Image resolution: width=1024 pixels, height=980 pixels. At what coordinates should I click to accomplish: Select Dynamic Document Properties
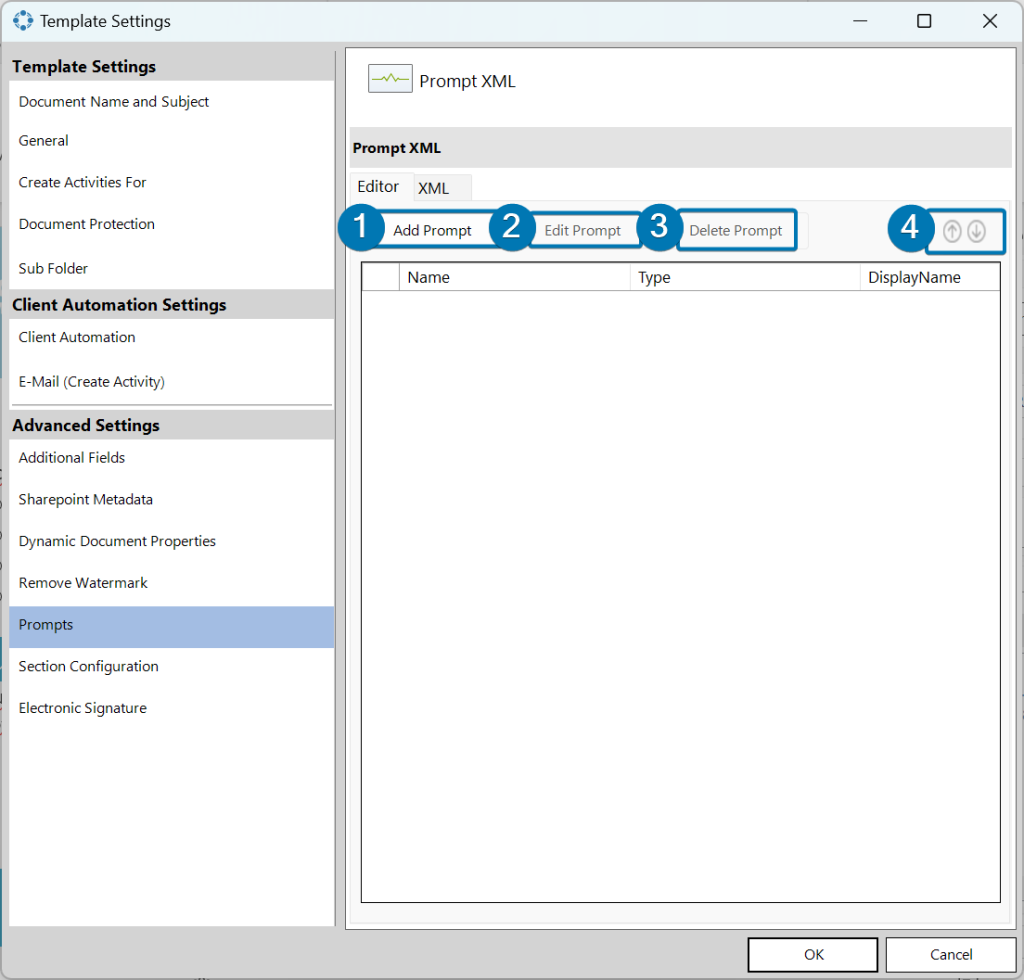pyautogui.click(x=172, y=542)
